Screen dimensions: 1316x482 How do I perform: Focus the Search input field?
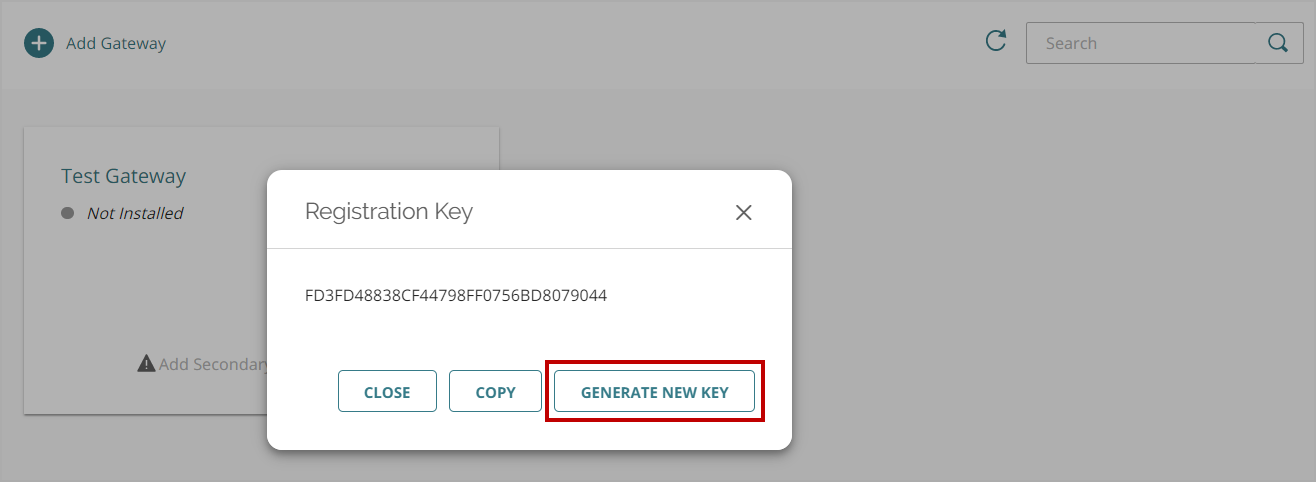tap(1140, 43)
